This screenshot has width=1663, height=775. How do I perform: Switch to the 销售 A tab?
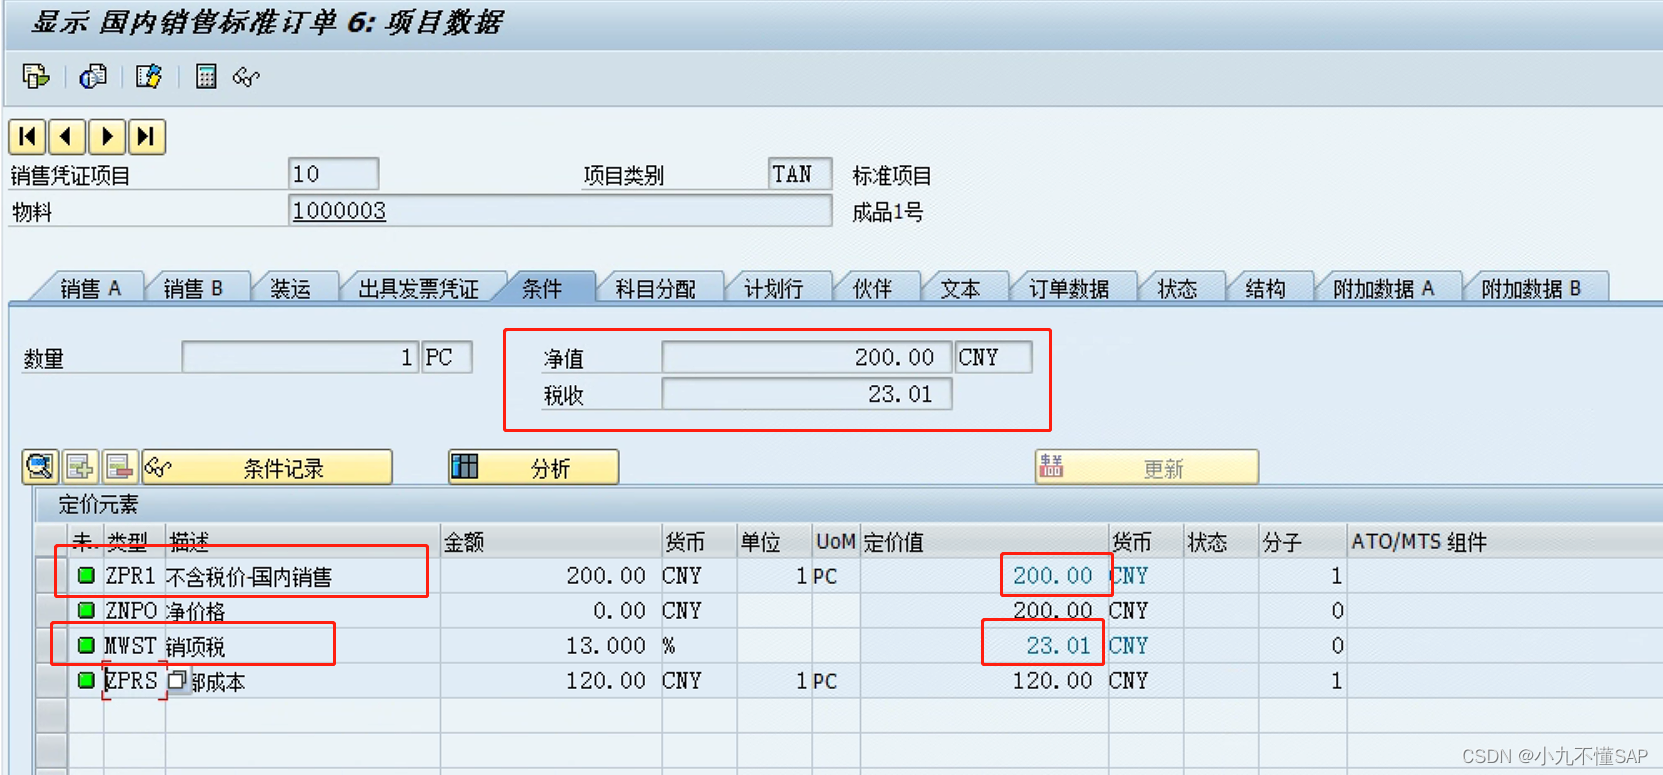[90, 288]
